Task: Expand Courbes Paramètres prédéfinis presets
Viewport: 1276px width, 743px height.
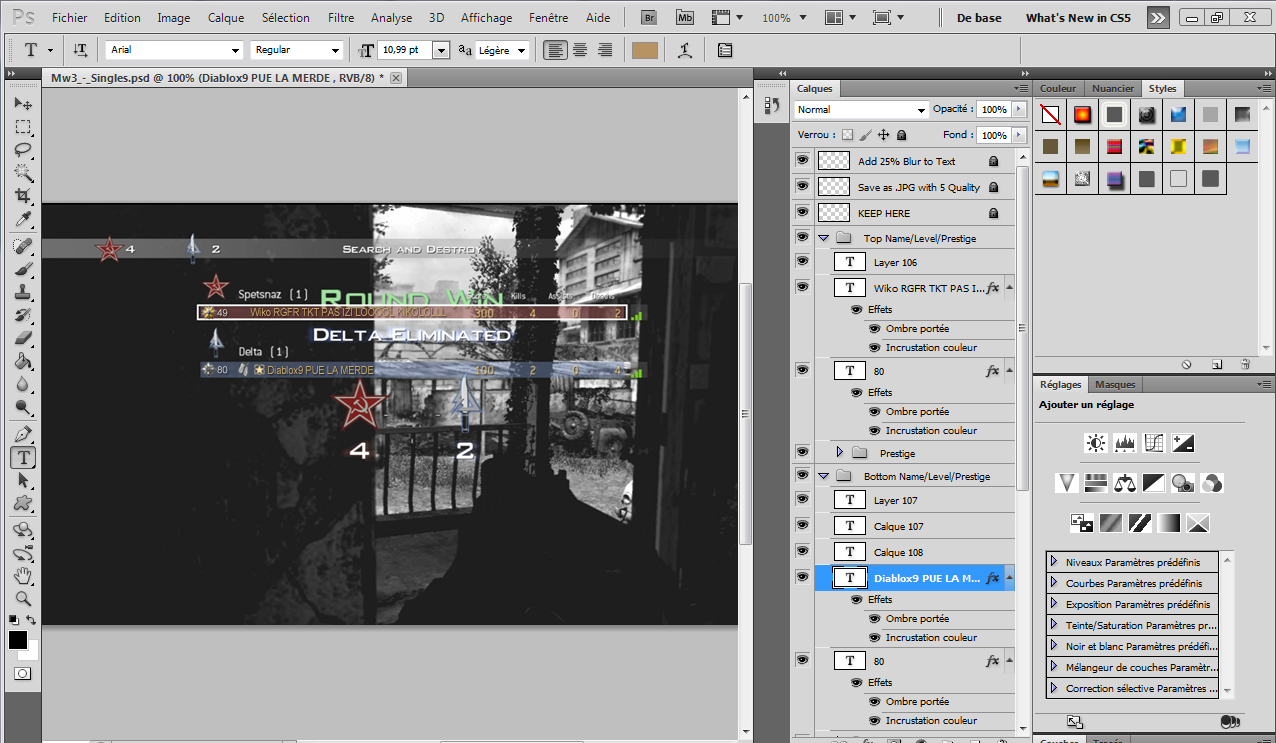Action: [1054, 583]
